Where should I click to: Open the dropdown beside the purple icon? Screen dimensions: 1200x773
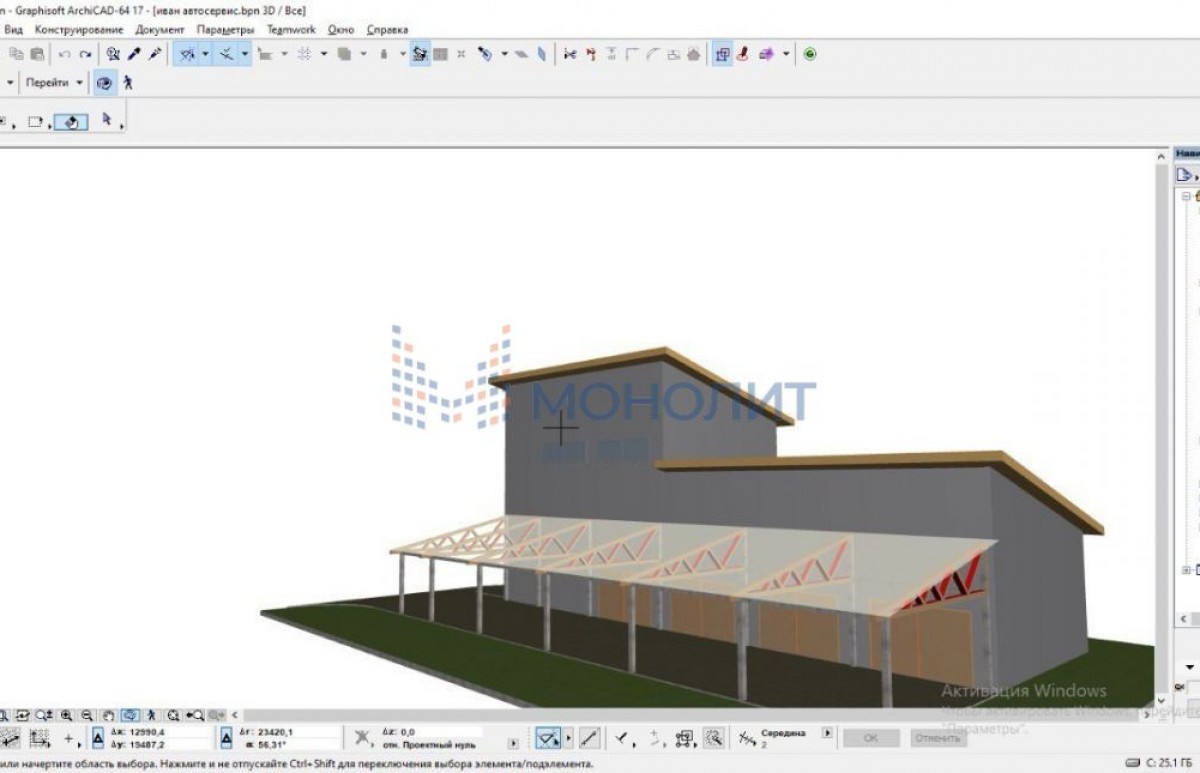point(786,54)
